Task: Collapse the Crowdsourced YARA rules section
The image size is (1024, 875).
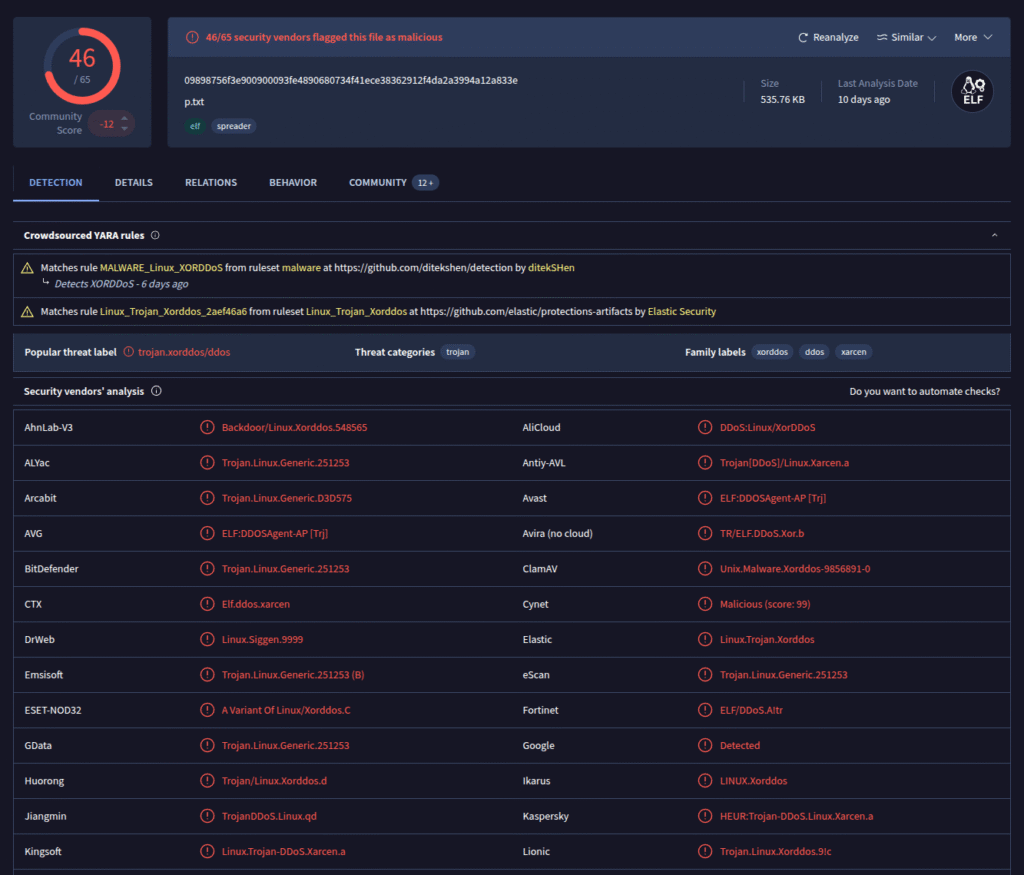Action: pos(994,236)
